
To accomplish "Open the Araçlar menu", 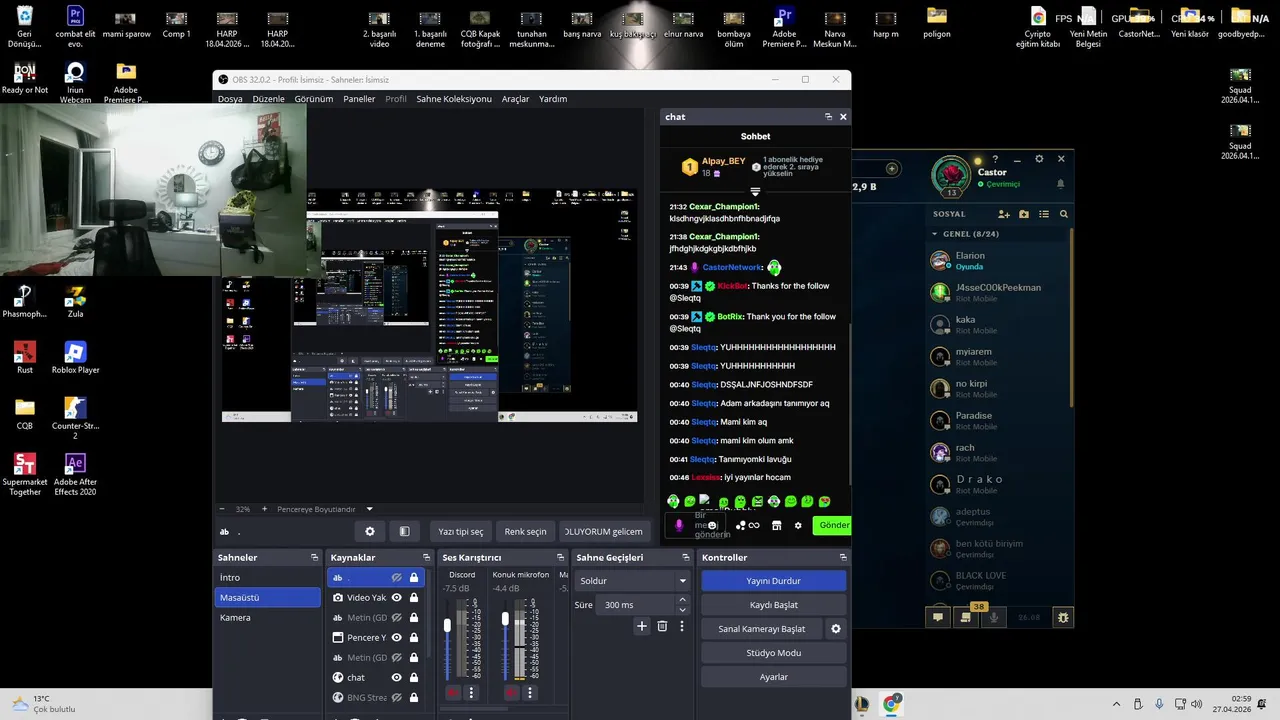I will point(515,99).
